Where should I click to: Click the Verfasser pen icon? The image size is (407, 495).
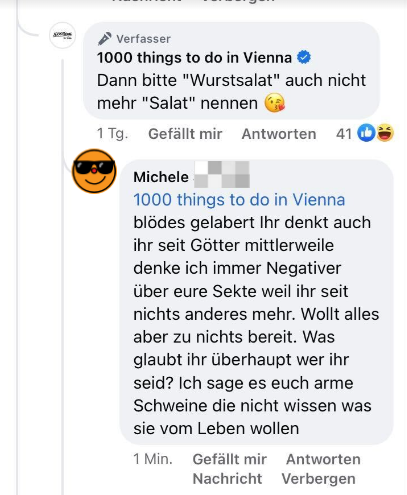coord(105,39)
